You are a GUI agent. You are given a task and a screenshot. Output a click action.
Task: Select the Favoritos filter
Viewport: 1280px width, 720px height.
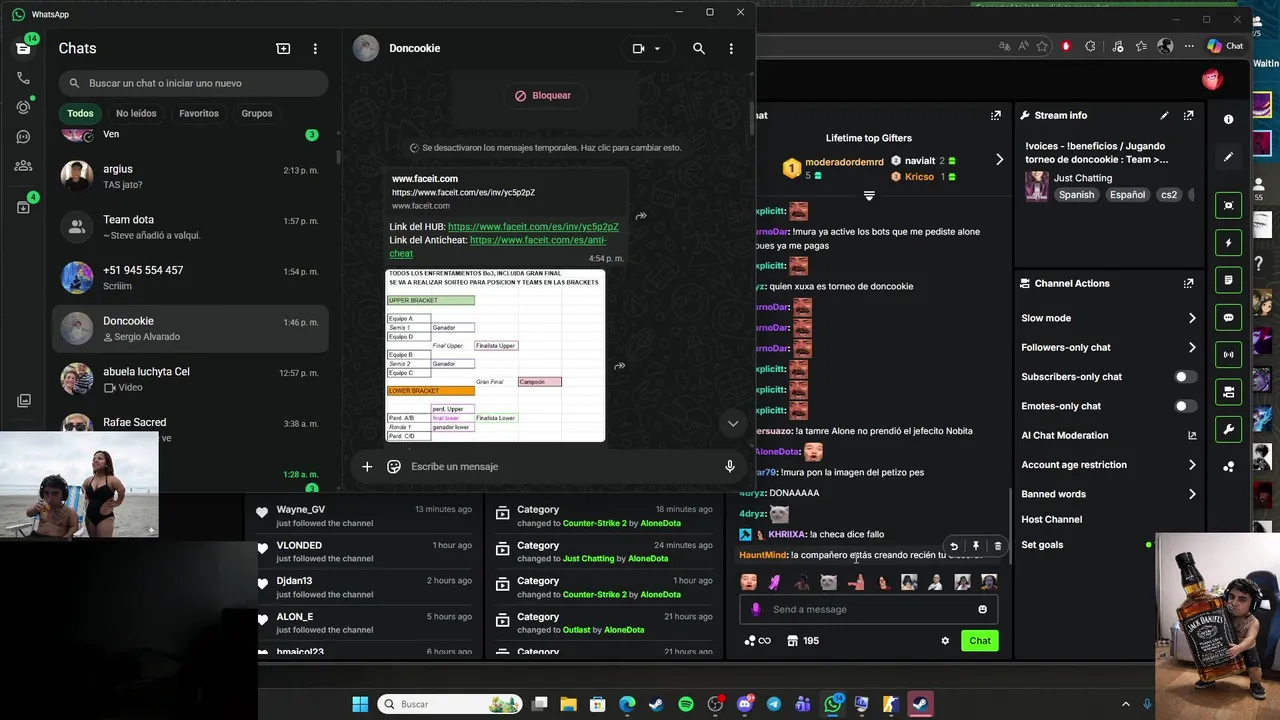click(x=199, y=113)
